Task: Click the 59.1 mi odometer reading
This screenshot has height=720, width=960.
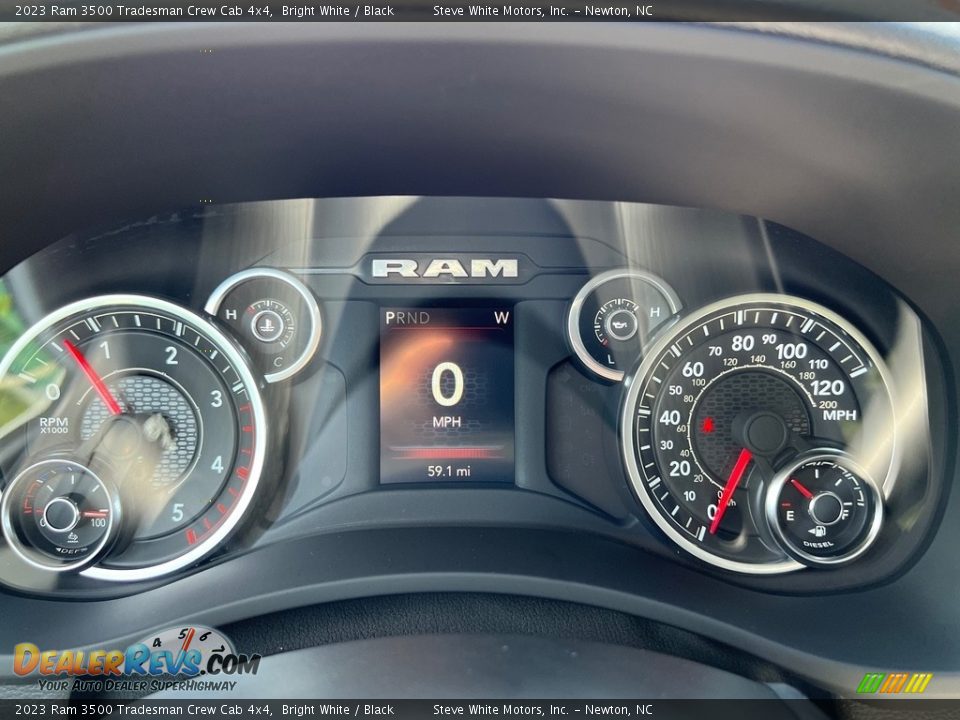Action: (449, 471)
